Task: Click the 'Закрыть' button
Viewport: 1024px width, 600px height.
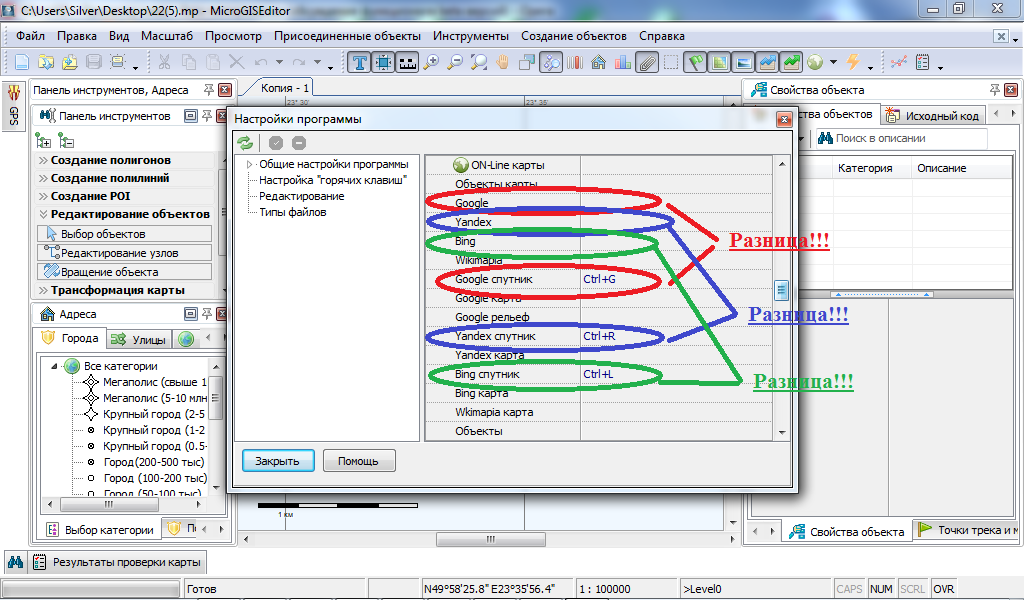Action: (x=278, y=461)
